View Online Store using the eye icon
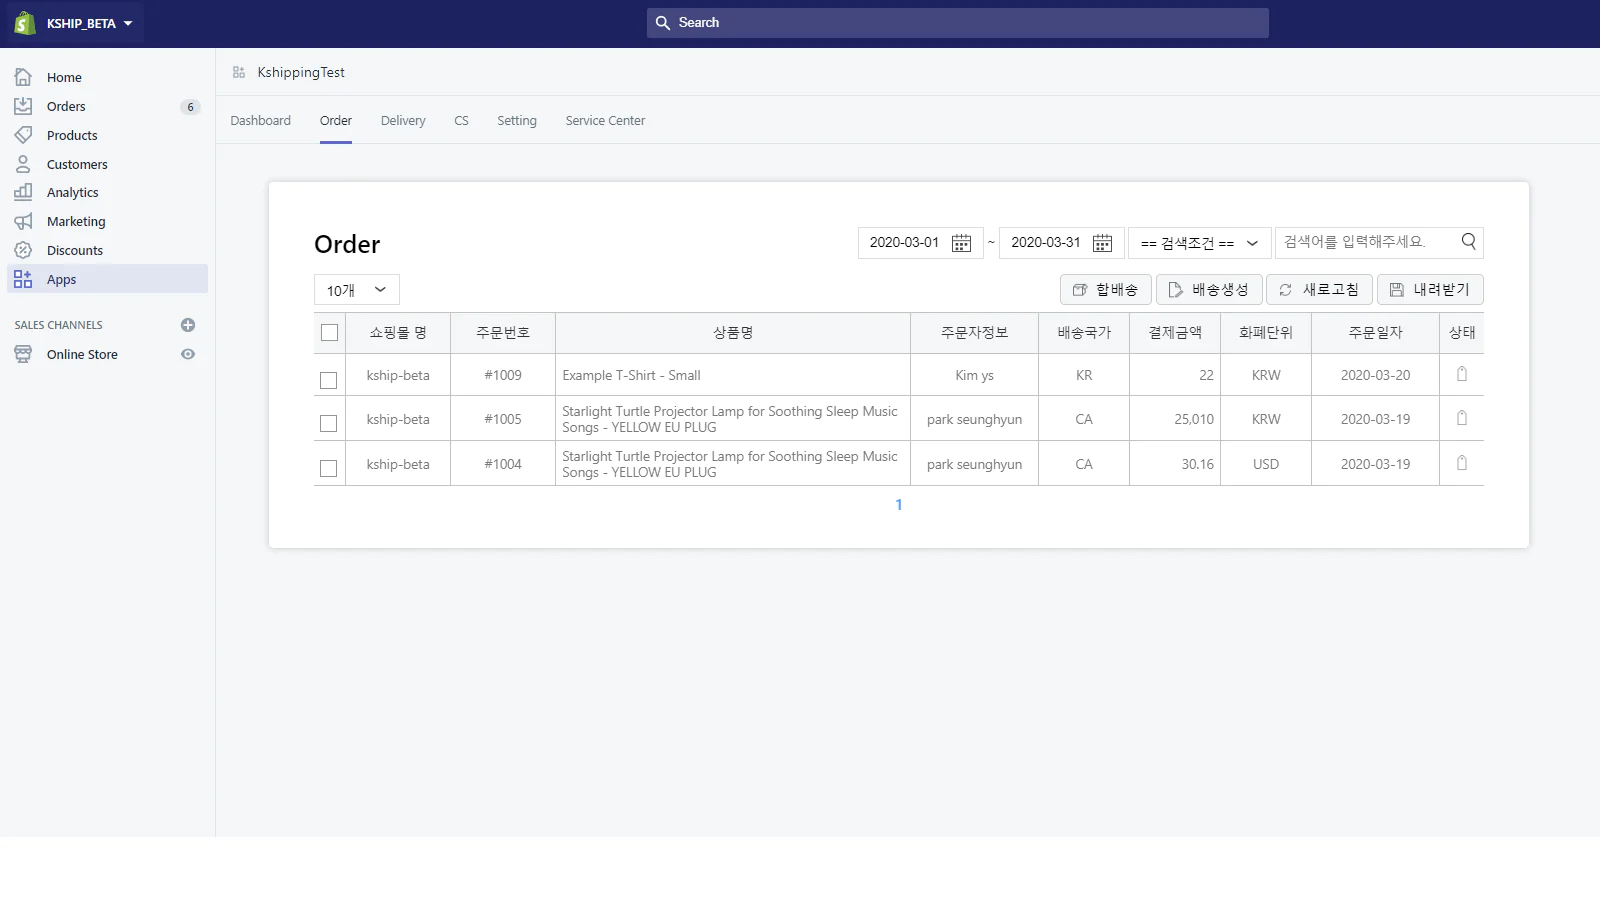Viewport: 1600px width, 900px height. (187, 354)
